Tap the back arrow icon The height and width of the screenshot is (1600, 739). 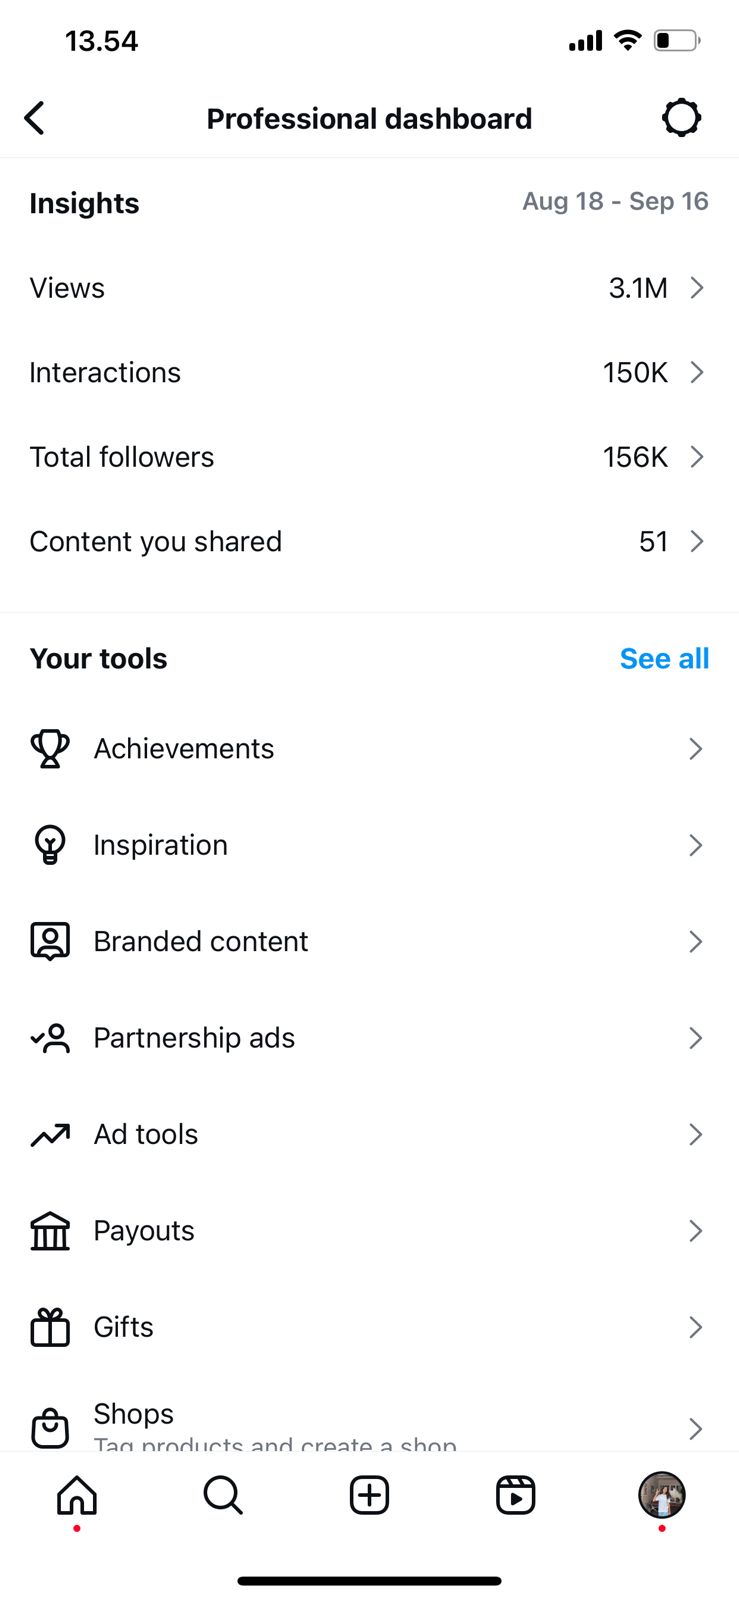click(35, 118)
